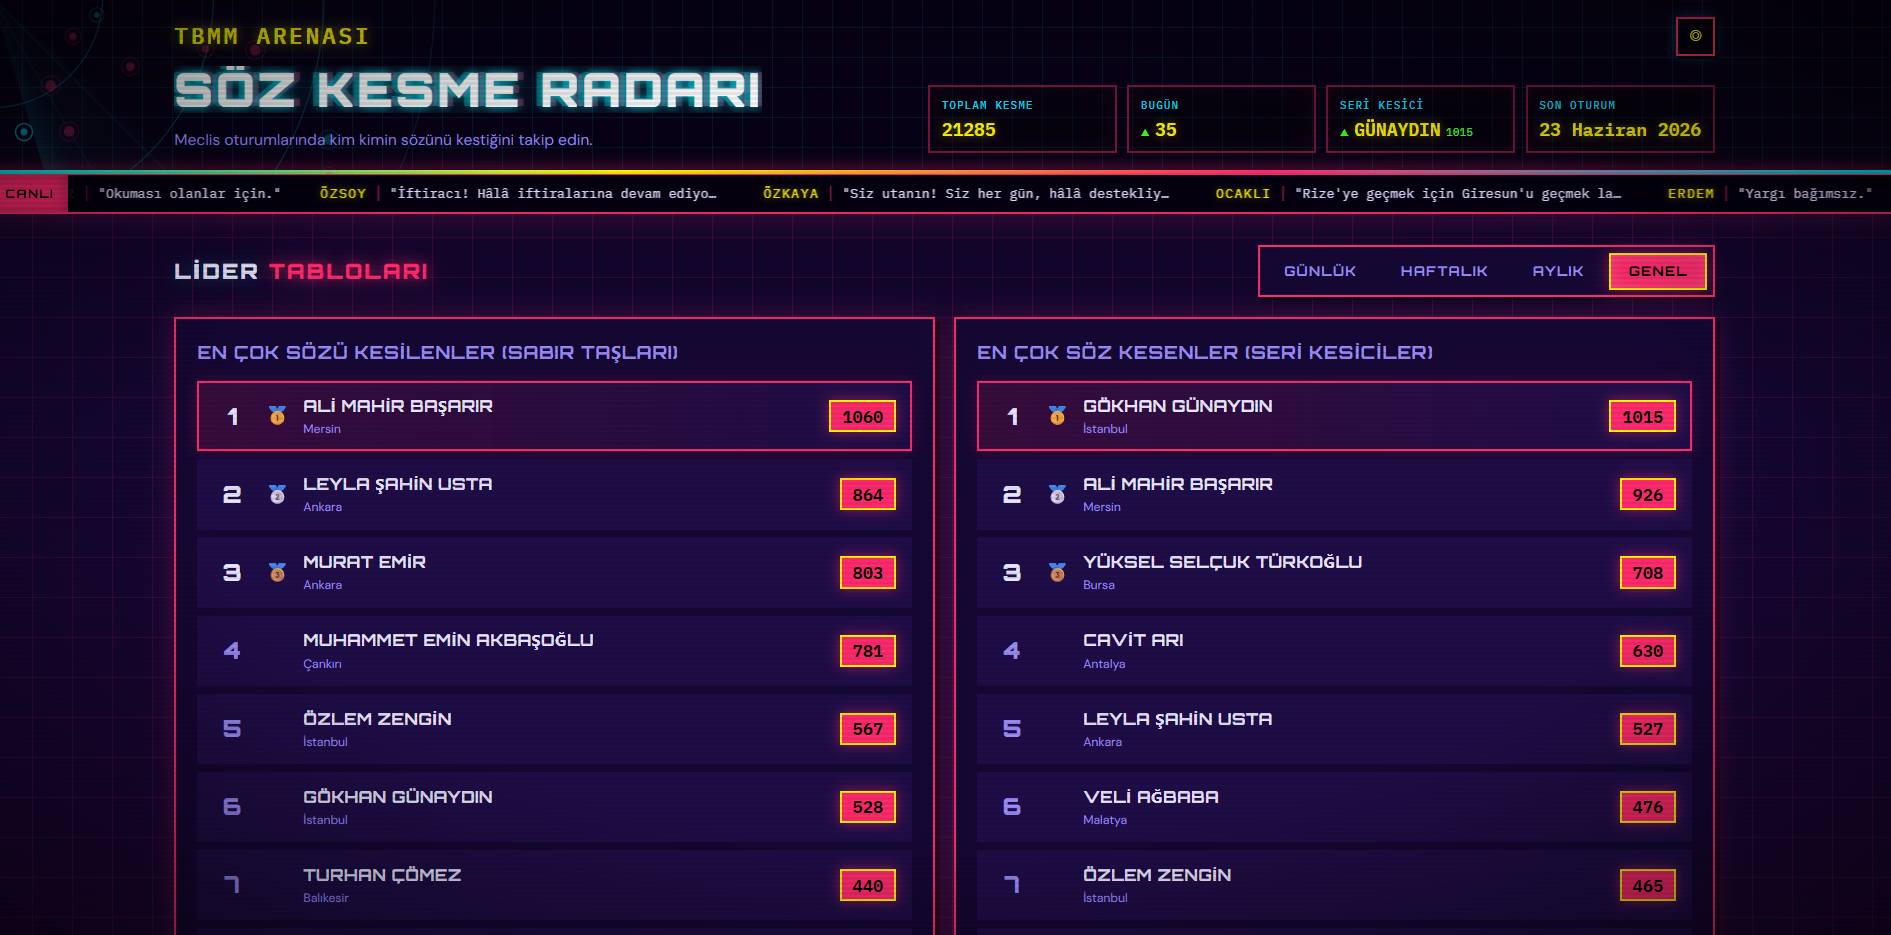Click the OCAKLI name in the live ticker
The height and width of the screenshot is (935, 1891).
pyautogui.click(x=1242, y=194)
